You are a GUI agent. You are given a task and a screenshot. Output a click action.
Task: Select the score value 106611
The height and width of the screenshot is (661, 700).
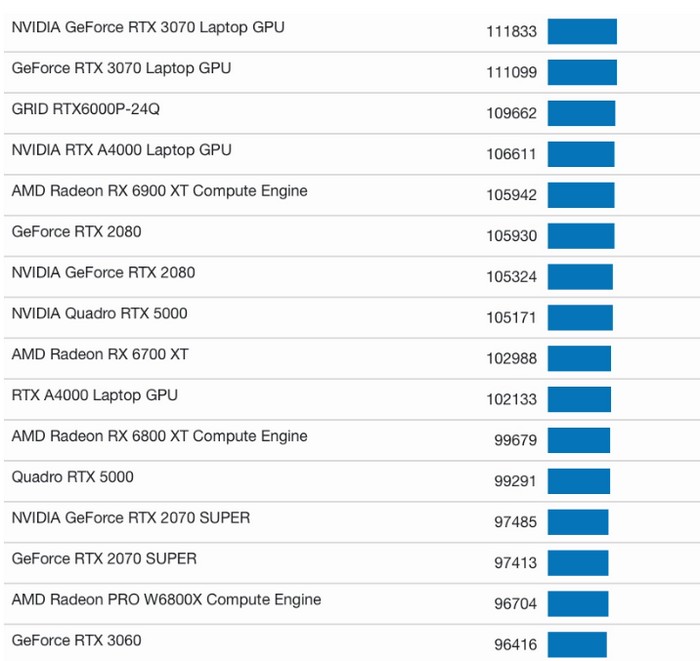(511, 154)
